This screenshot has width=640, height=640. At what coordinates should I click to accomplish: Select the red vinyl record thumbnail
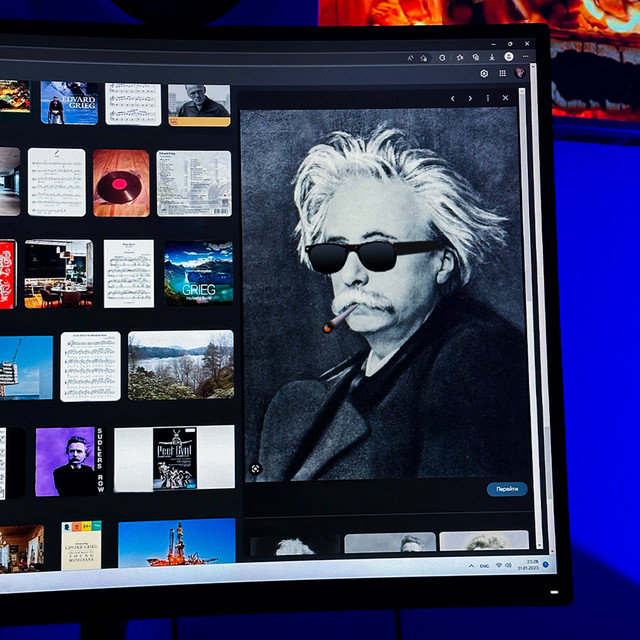121,183
